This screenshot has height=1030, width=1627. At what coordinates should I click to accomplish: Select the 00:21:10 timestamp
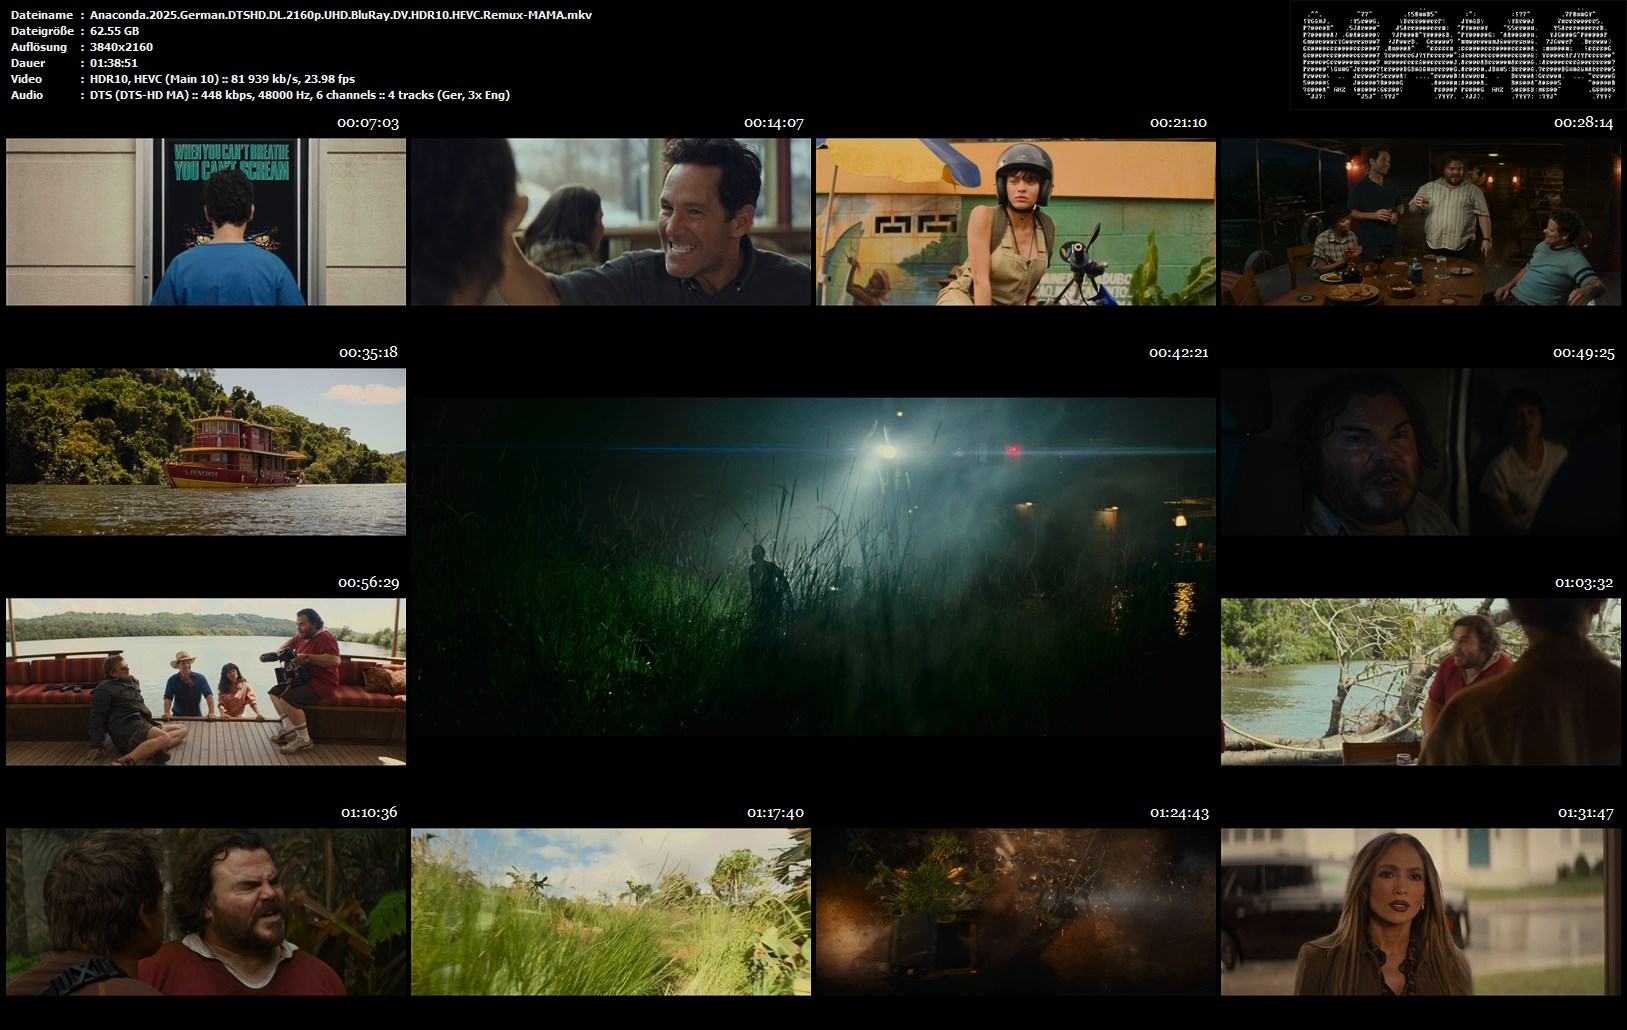pos(1178,123)
